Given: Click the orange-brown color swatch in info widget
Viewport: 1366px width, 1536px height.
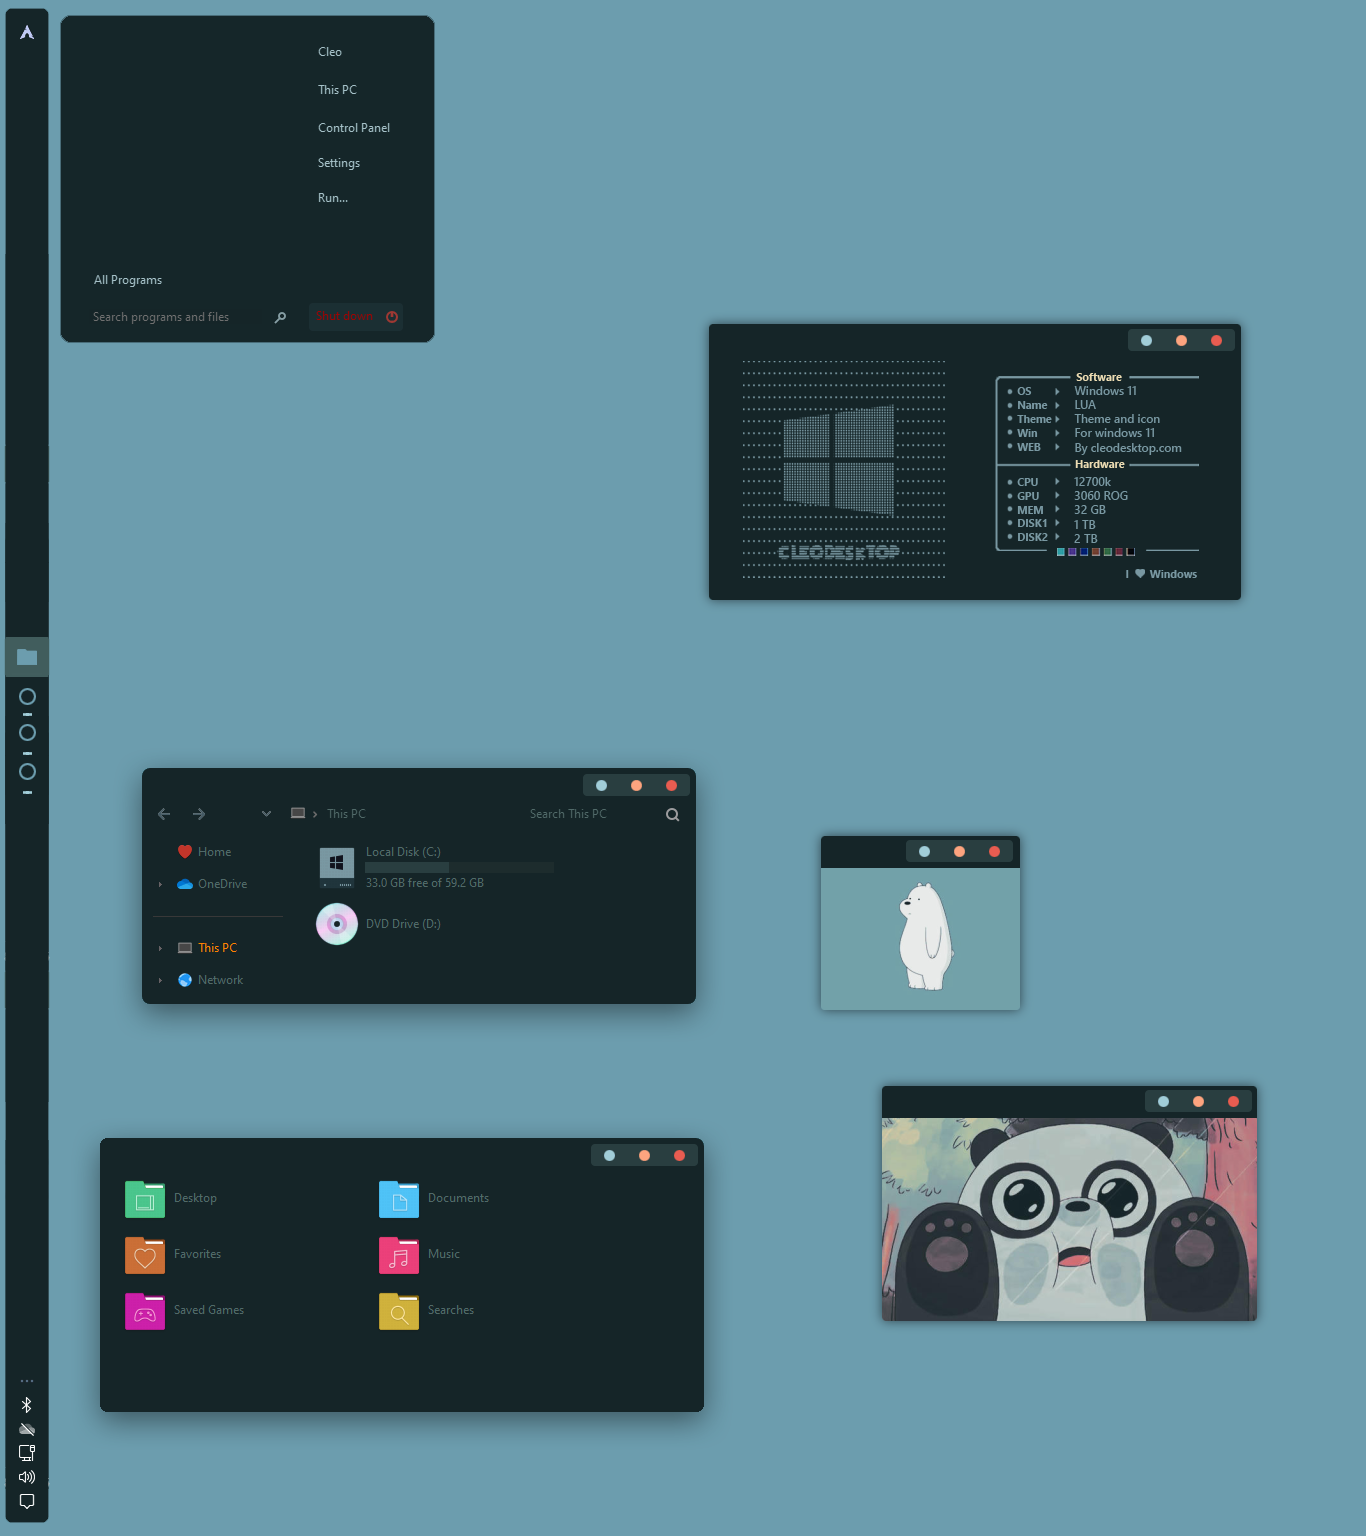Looking at the screenshot, I should (x=1096, y=552).
